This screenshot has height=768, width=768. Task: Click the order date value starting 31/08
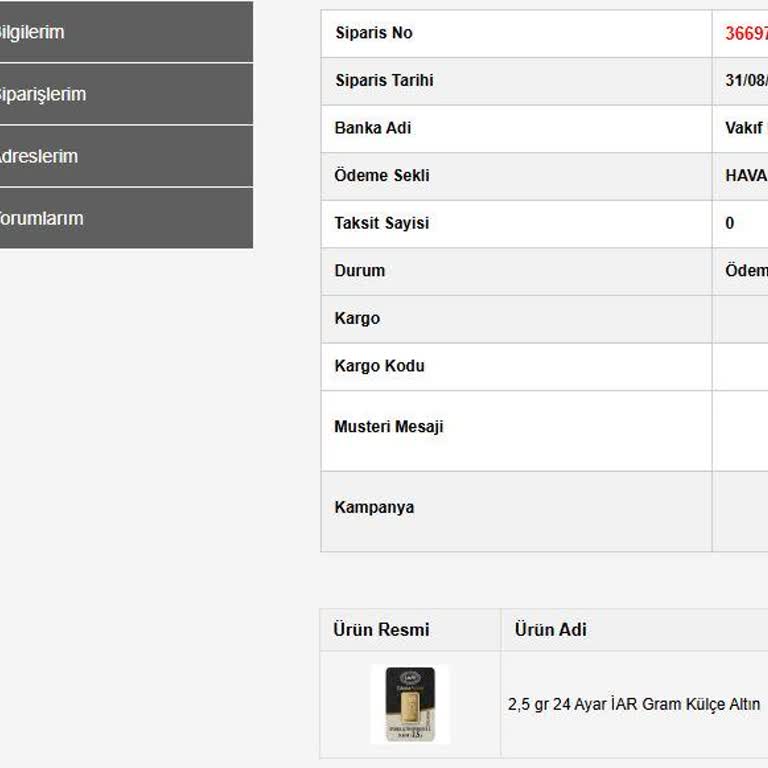746,80
